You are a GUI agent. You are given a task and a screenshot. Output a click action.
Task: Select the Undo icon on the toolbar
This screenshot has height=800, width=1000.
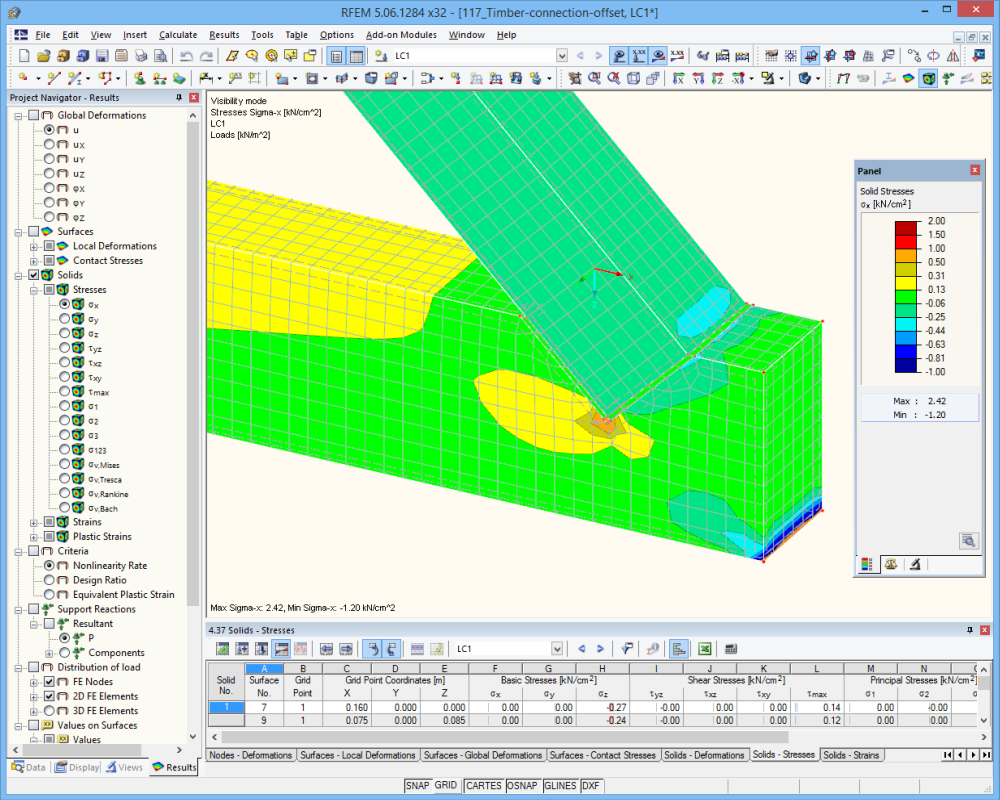tap(185, 56)
